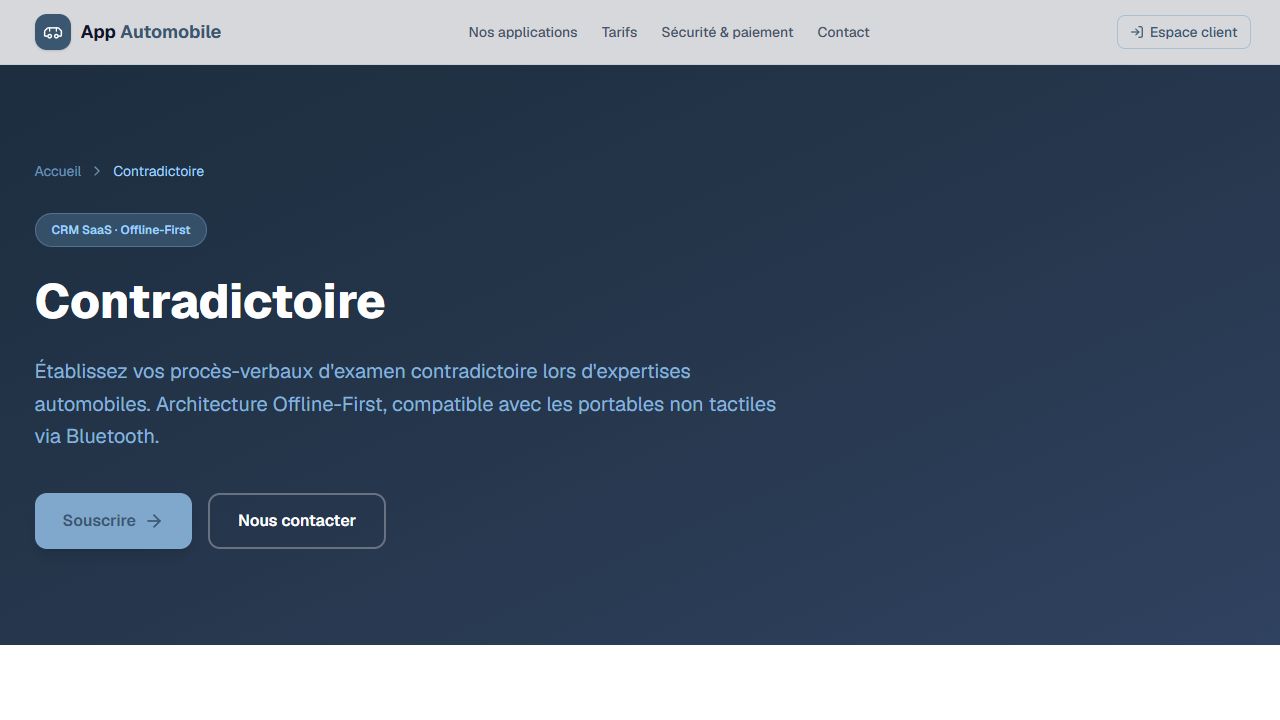1280x720 pixels.
Task: Click the App Automobile car logo icon
Action: tap(53, 32)
